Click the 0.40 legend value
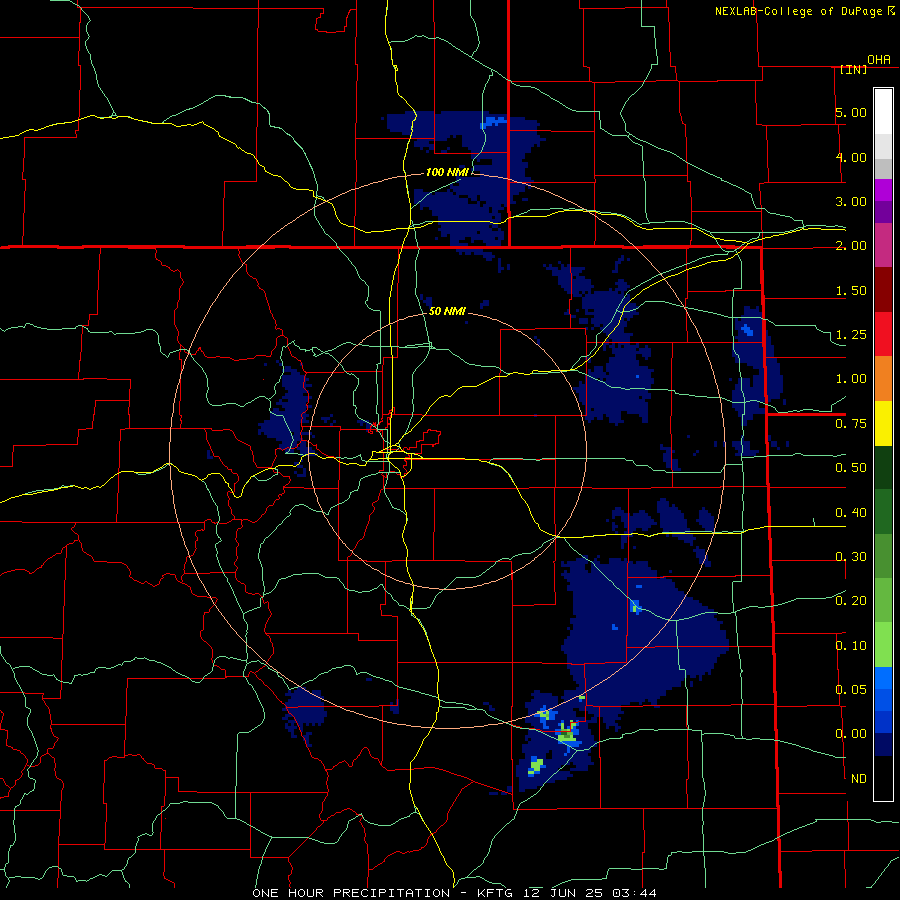 click(x=851, y=512)
